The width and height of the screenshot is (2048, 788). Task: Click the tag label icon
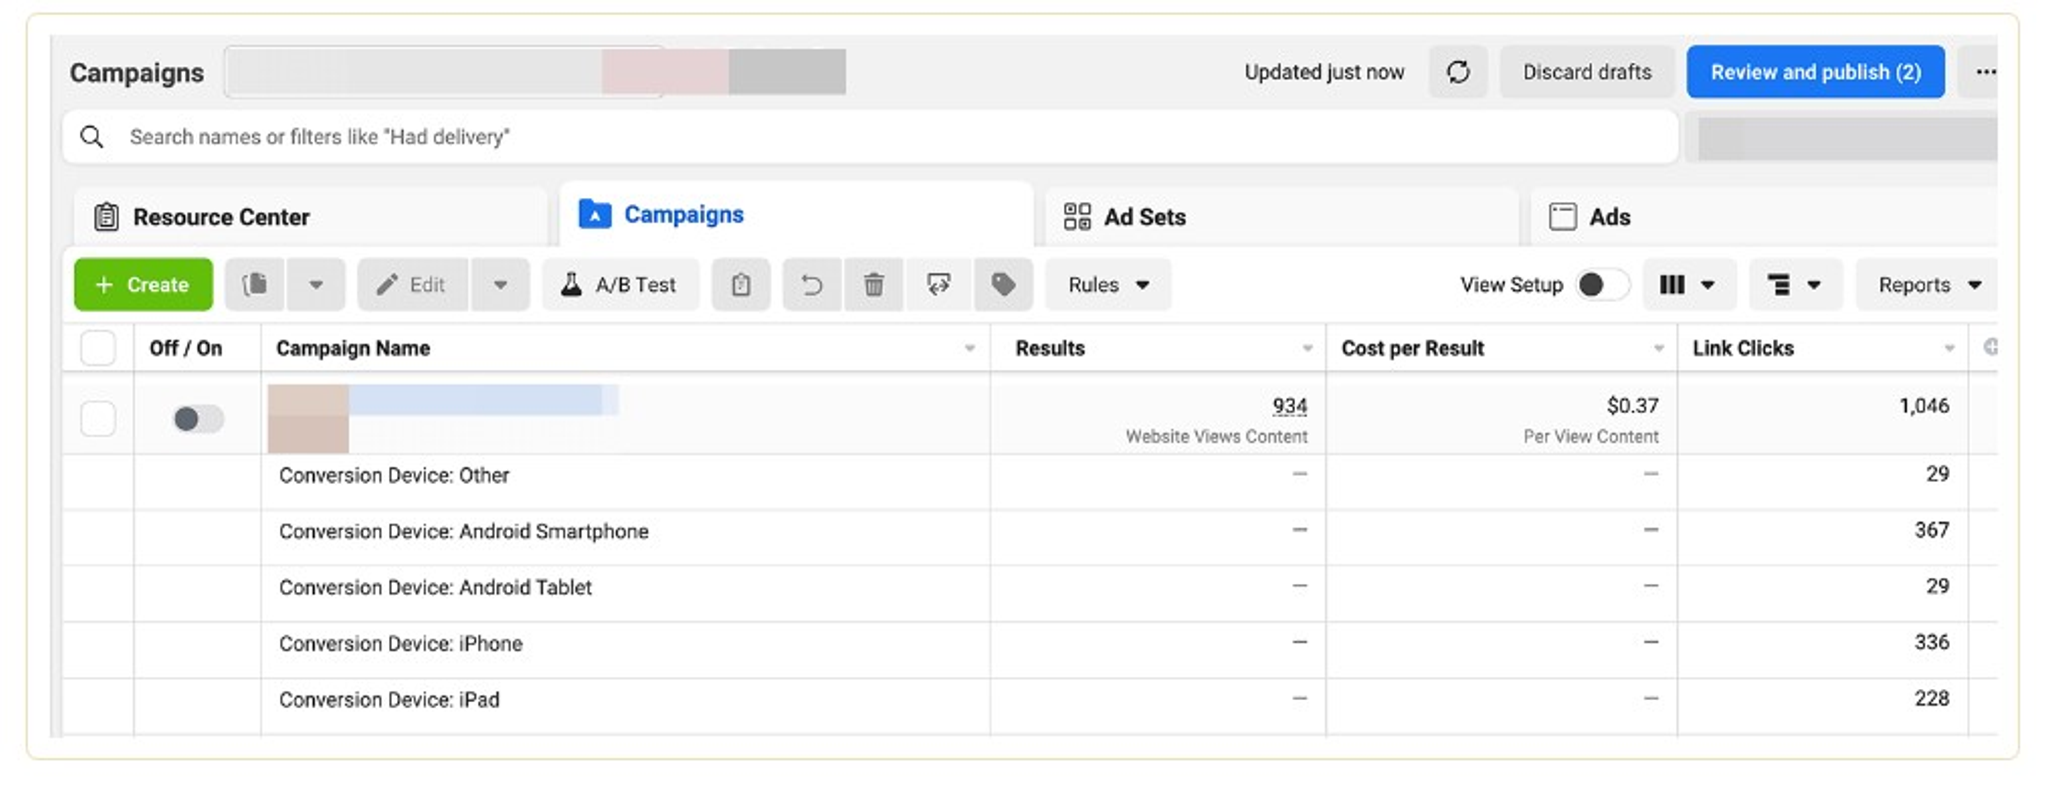pos(1003,285)
